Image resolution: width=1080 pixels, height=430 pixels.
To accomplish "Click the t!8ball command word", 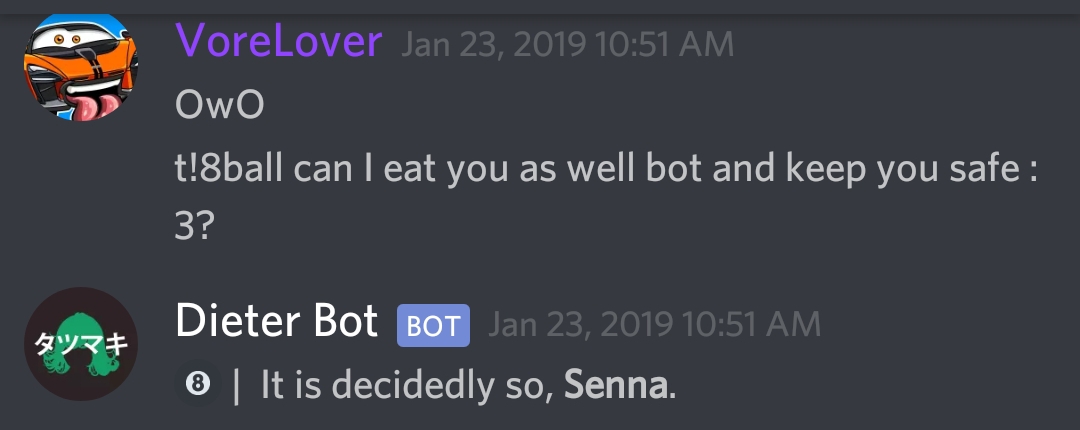I will pos(229,170).
